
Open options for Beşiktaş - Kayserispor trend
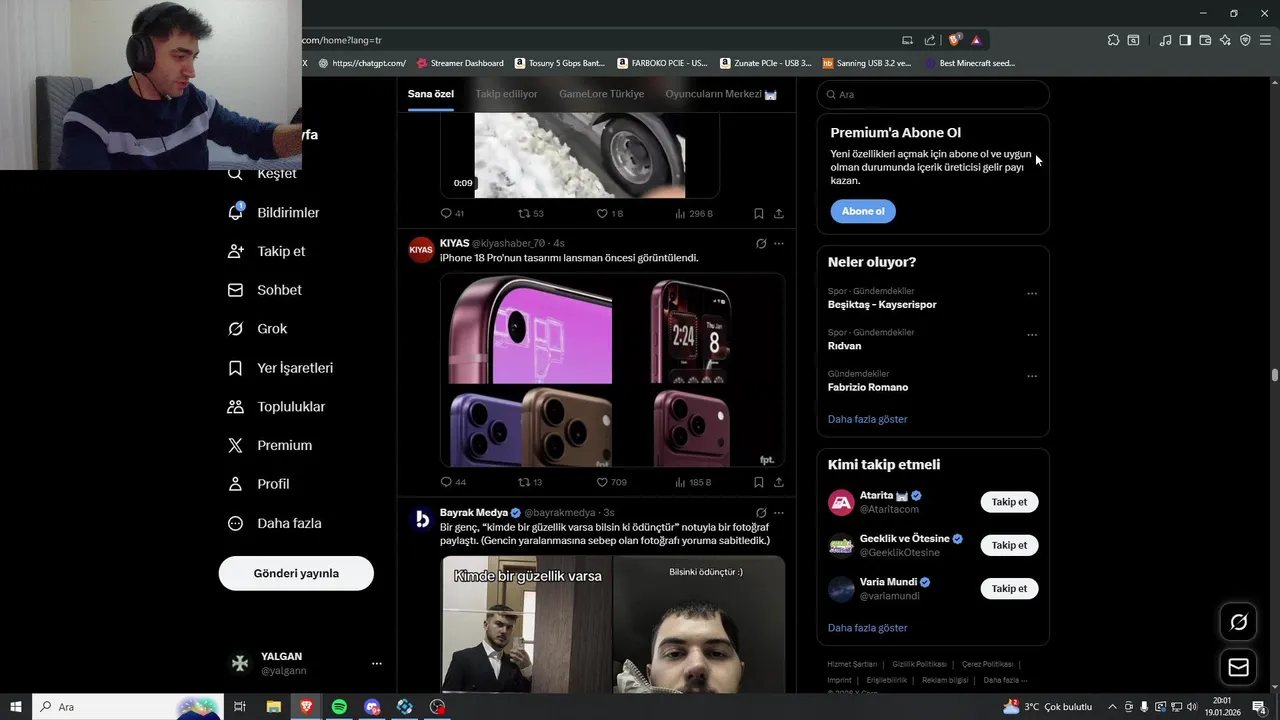(1032, 294)
